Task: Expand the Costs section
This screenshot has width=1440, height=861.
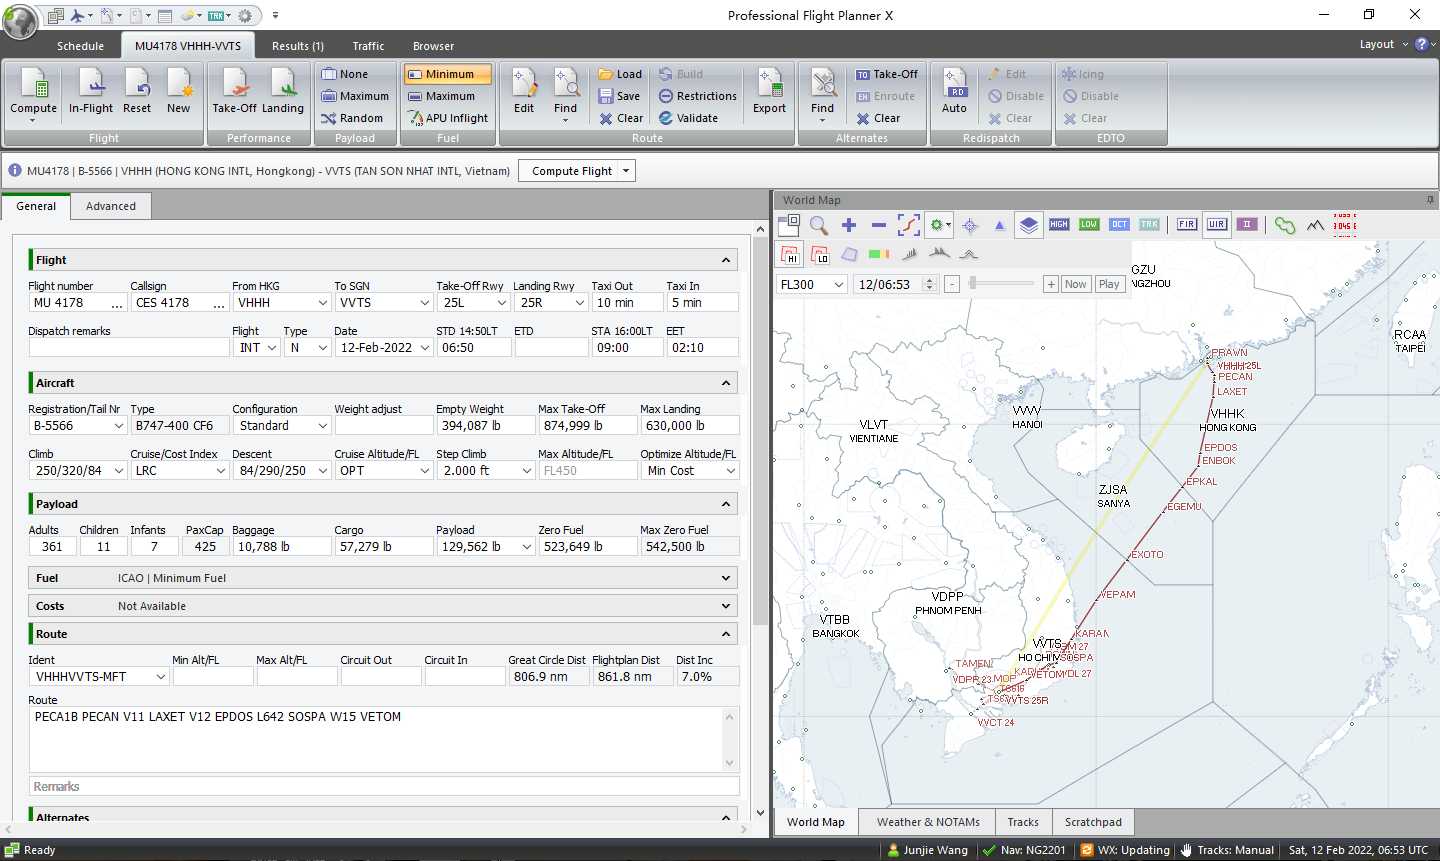Action: tap(726, 606)
